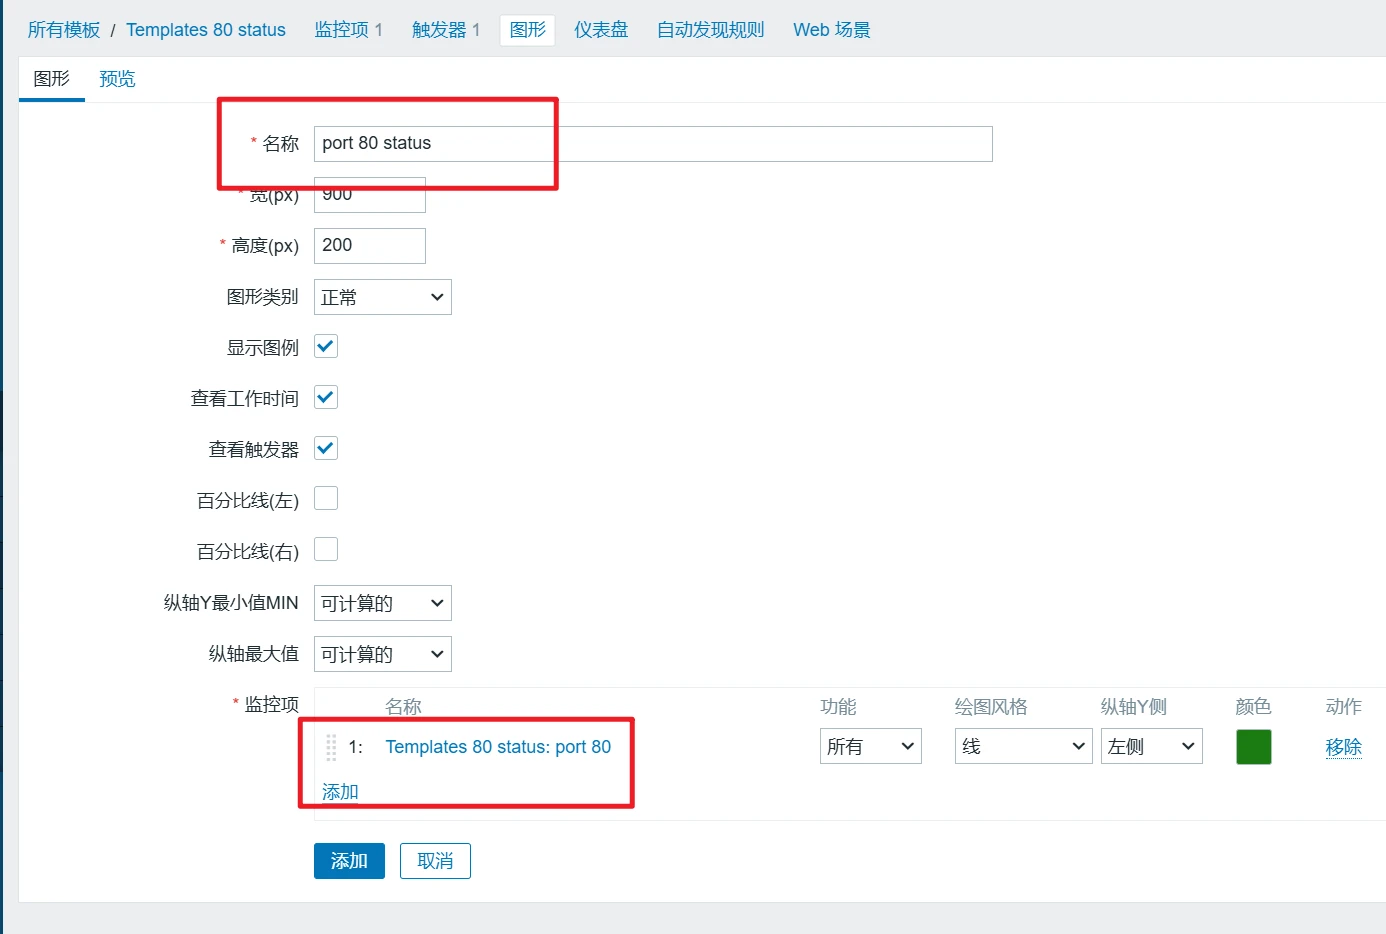Enable the 百分比线(左) checkbox
This screenshot has width=1386, height=934.
tap(326, 499)
